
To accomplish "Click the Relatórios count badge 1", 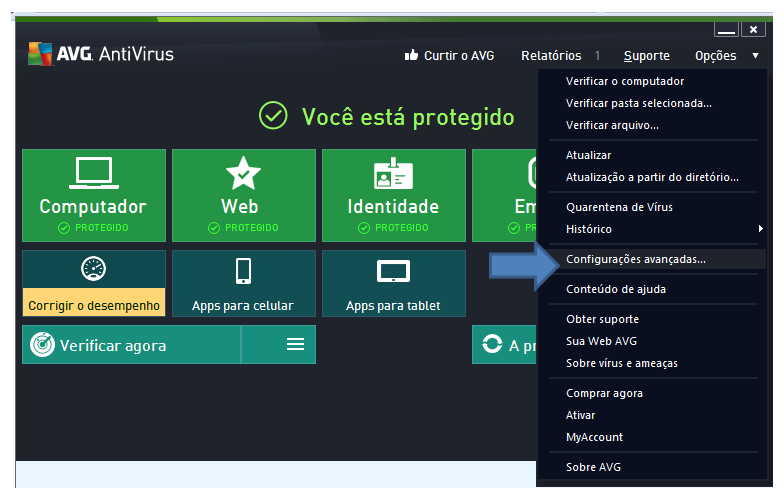I will point(597,56).
